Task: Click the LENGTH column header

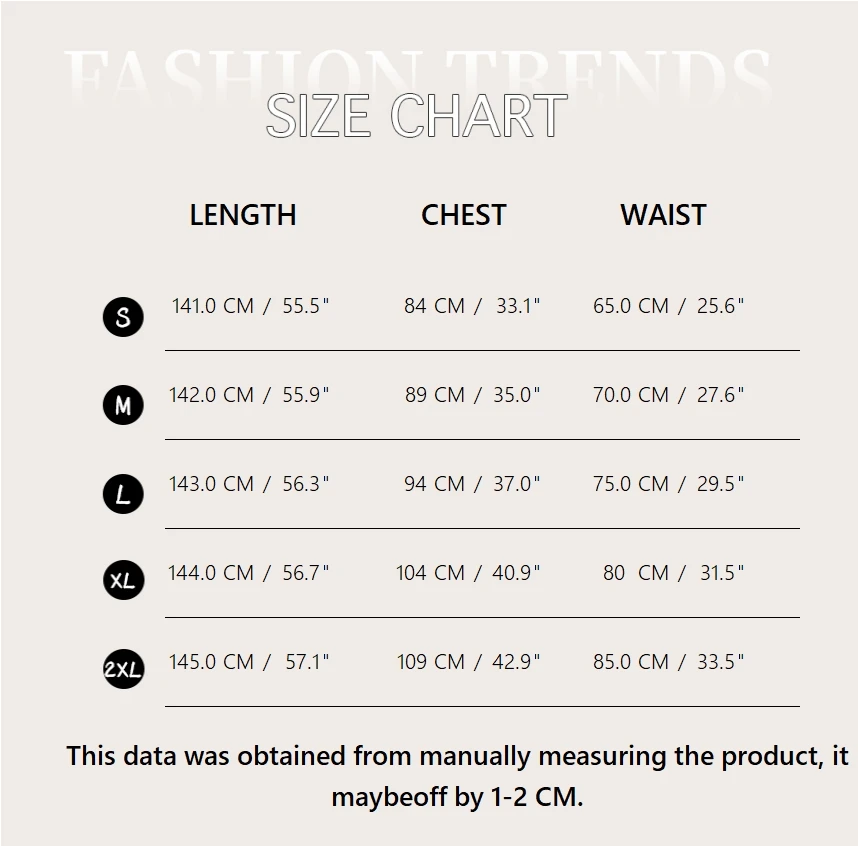Action: click(243, 215)
